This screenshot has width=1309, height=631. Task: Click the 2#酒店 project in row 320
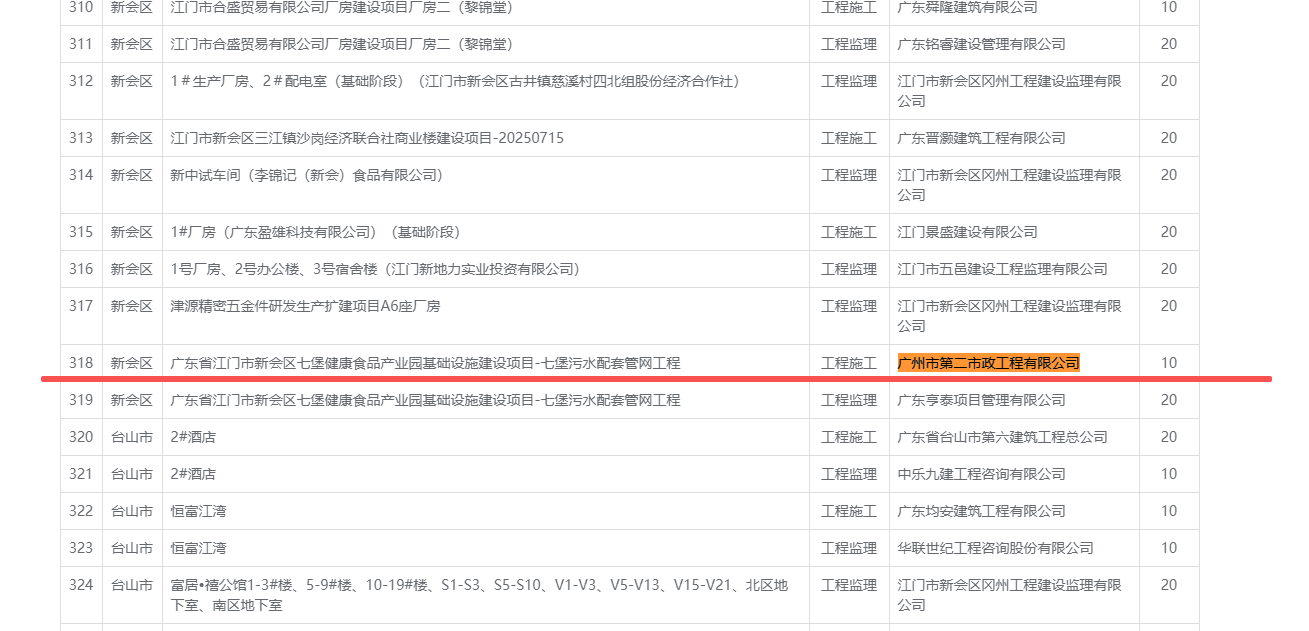[x=193, y=437]
